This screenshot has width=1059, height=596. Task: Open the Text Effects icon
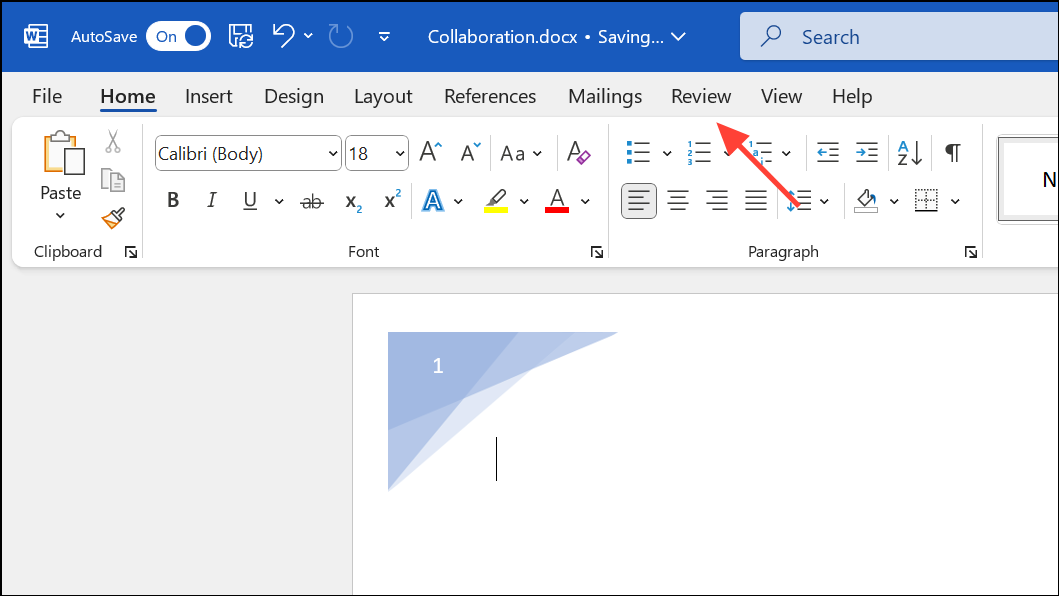click(x=431, y=200)
